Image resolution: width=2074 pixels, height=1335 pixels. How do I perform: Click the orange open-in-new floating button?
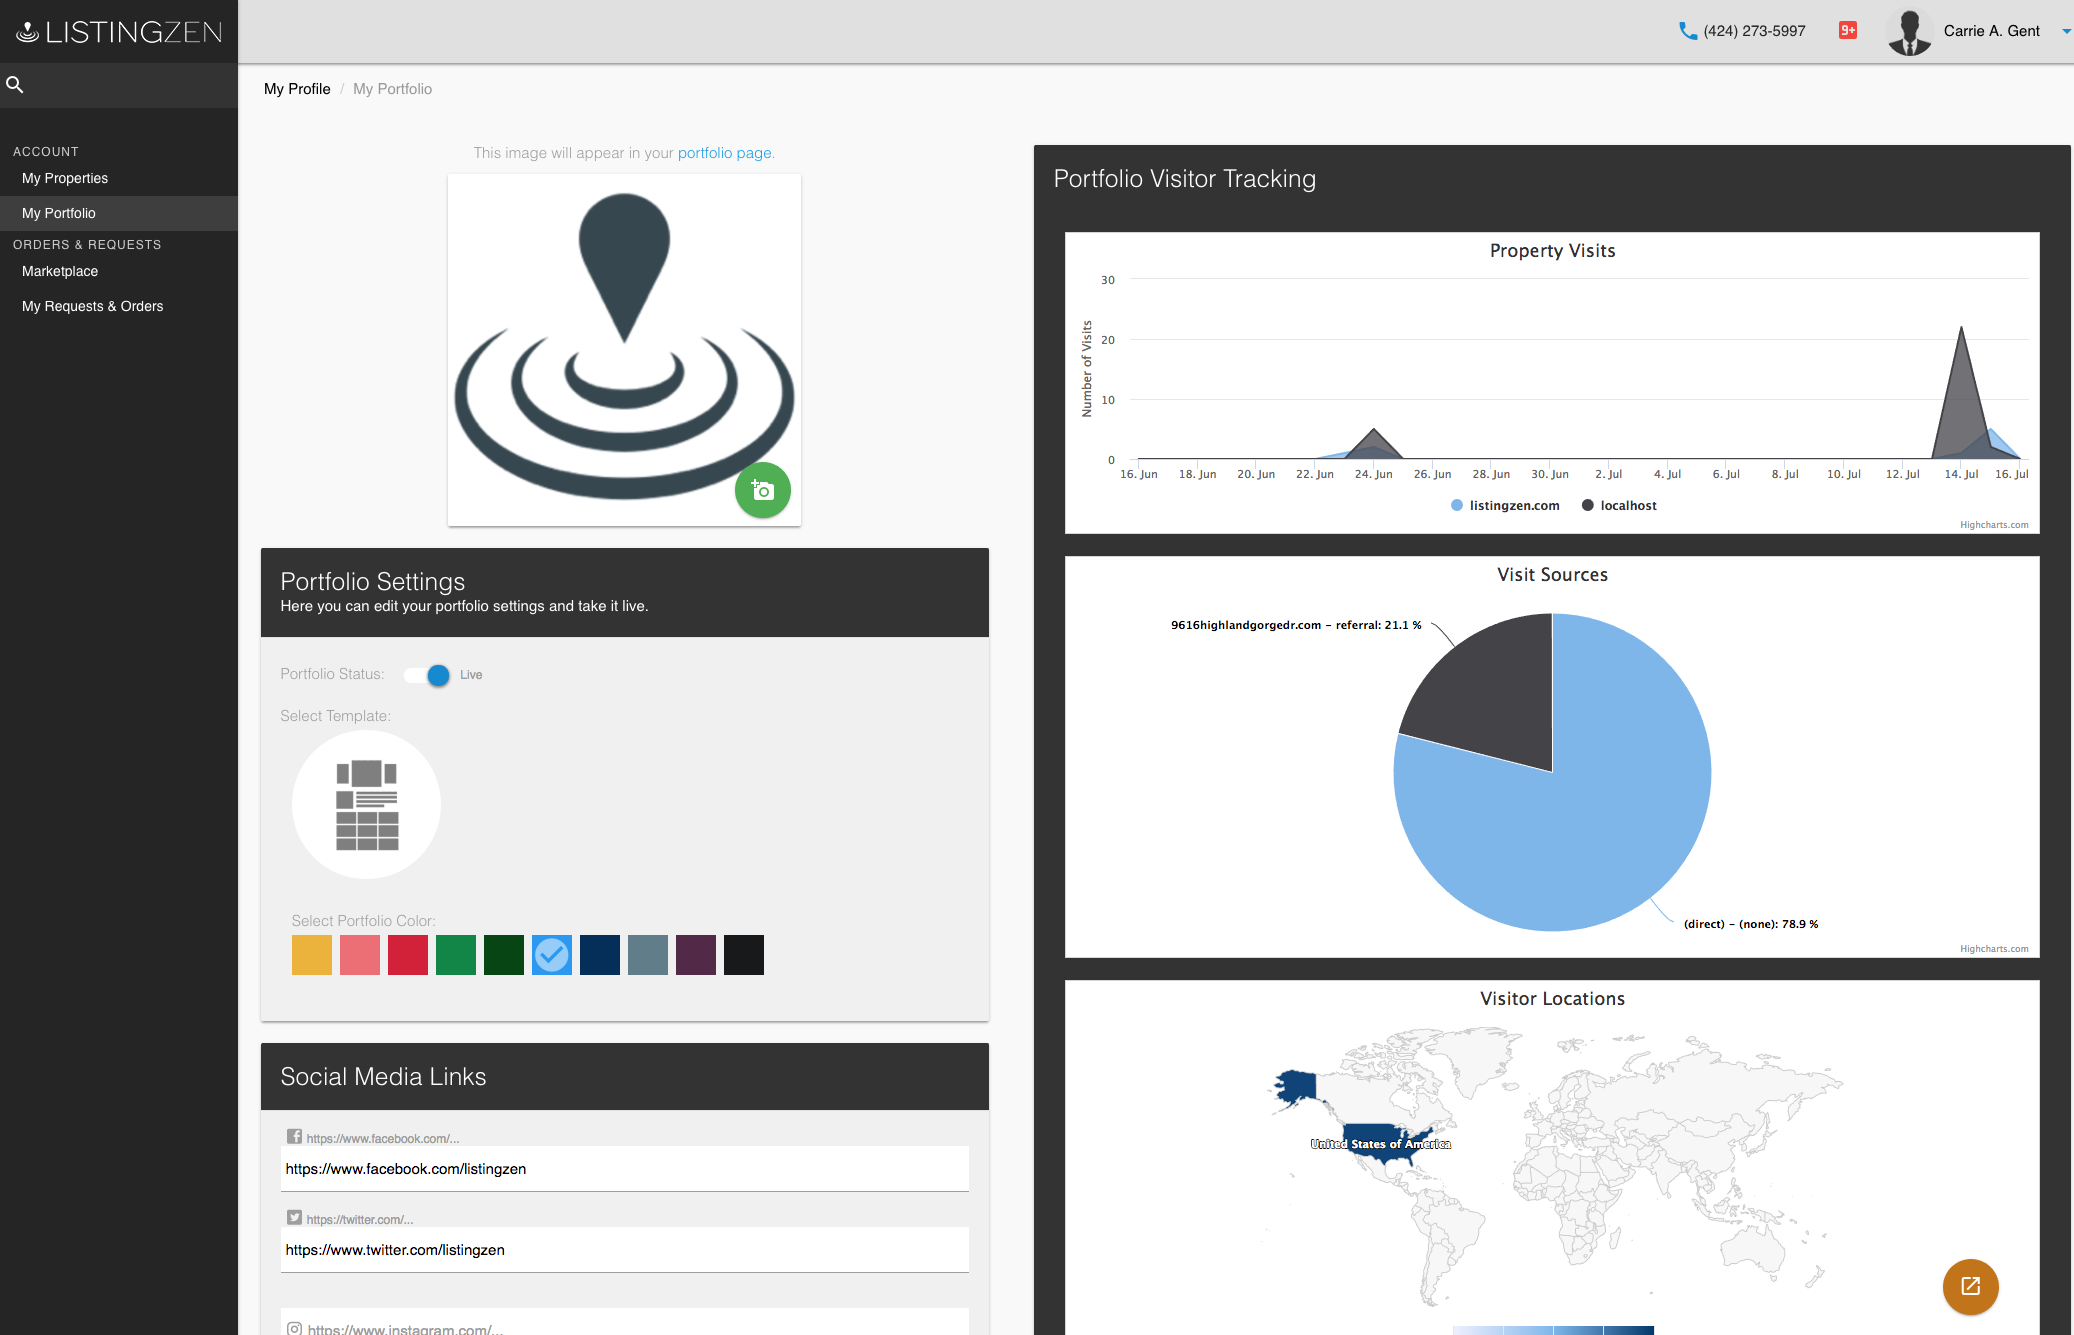point(1970,1286)
